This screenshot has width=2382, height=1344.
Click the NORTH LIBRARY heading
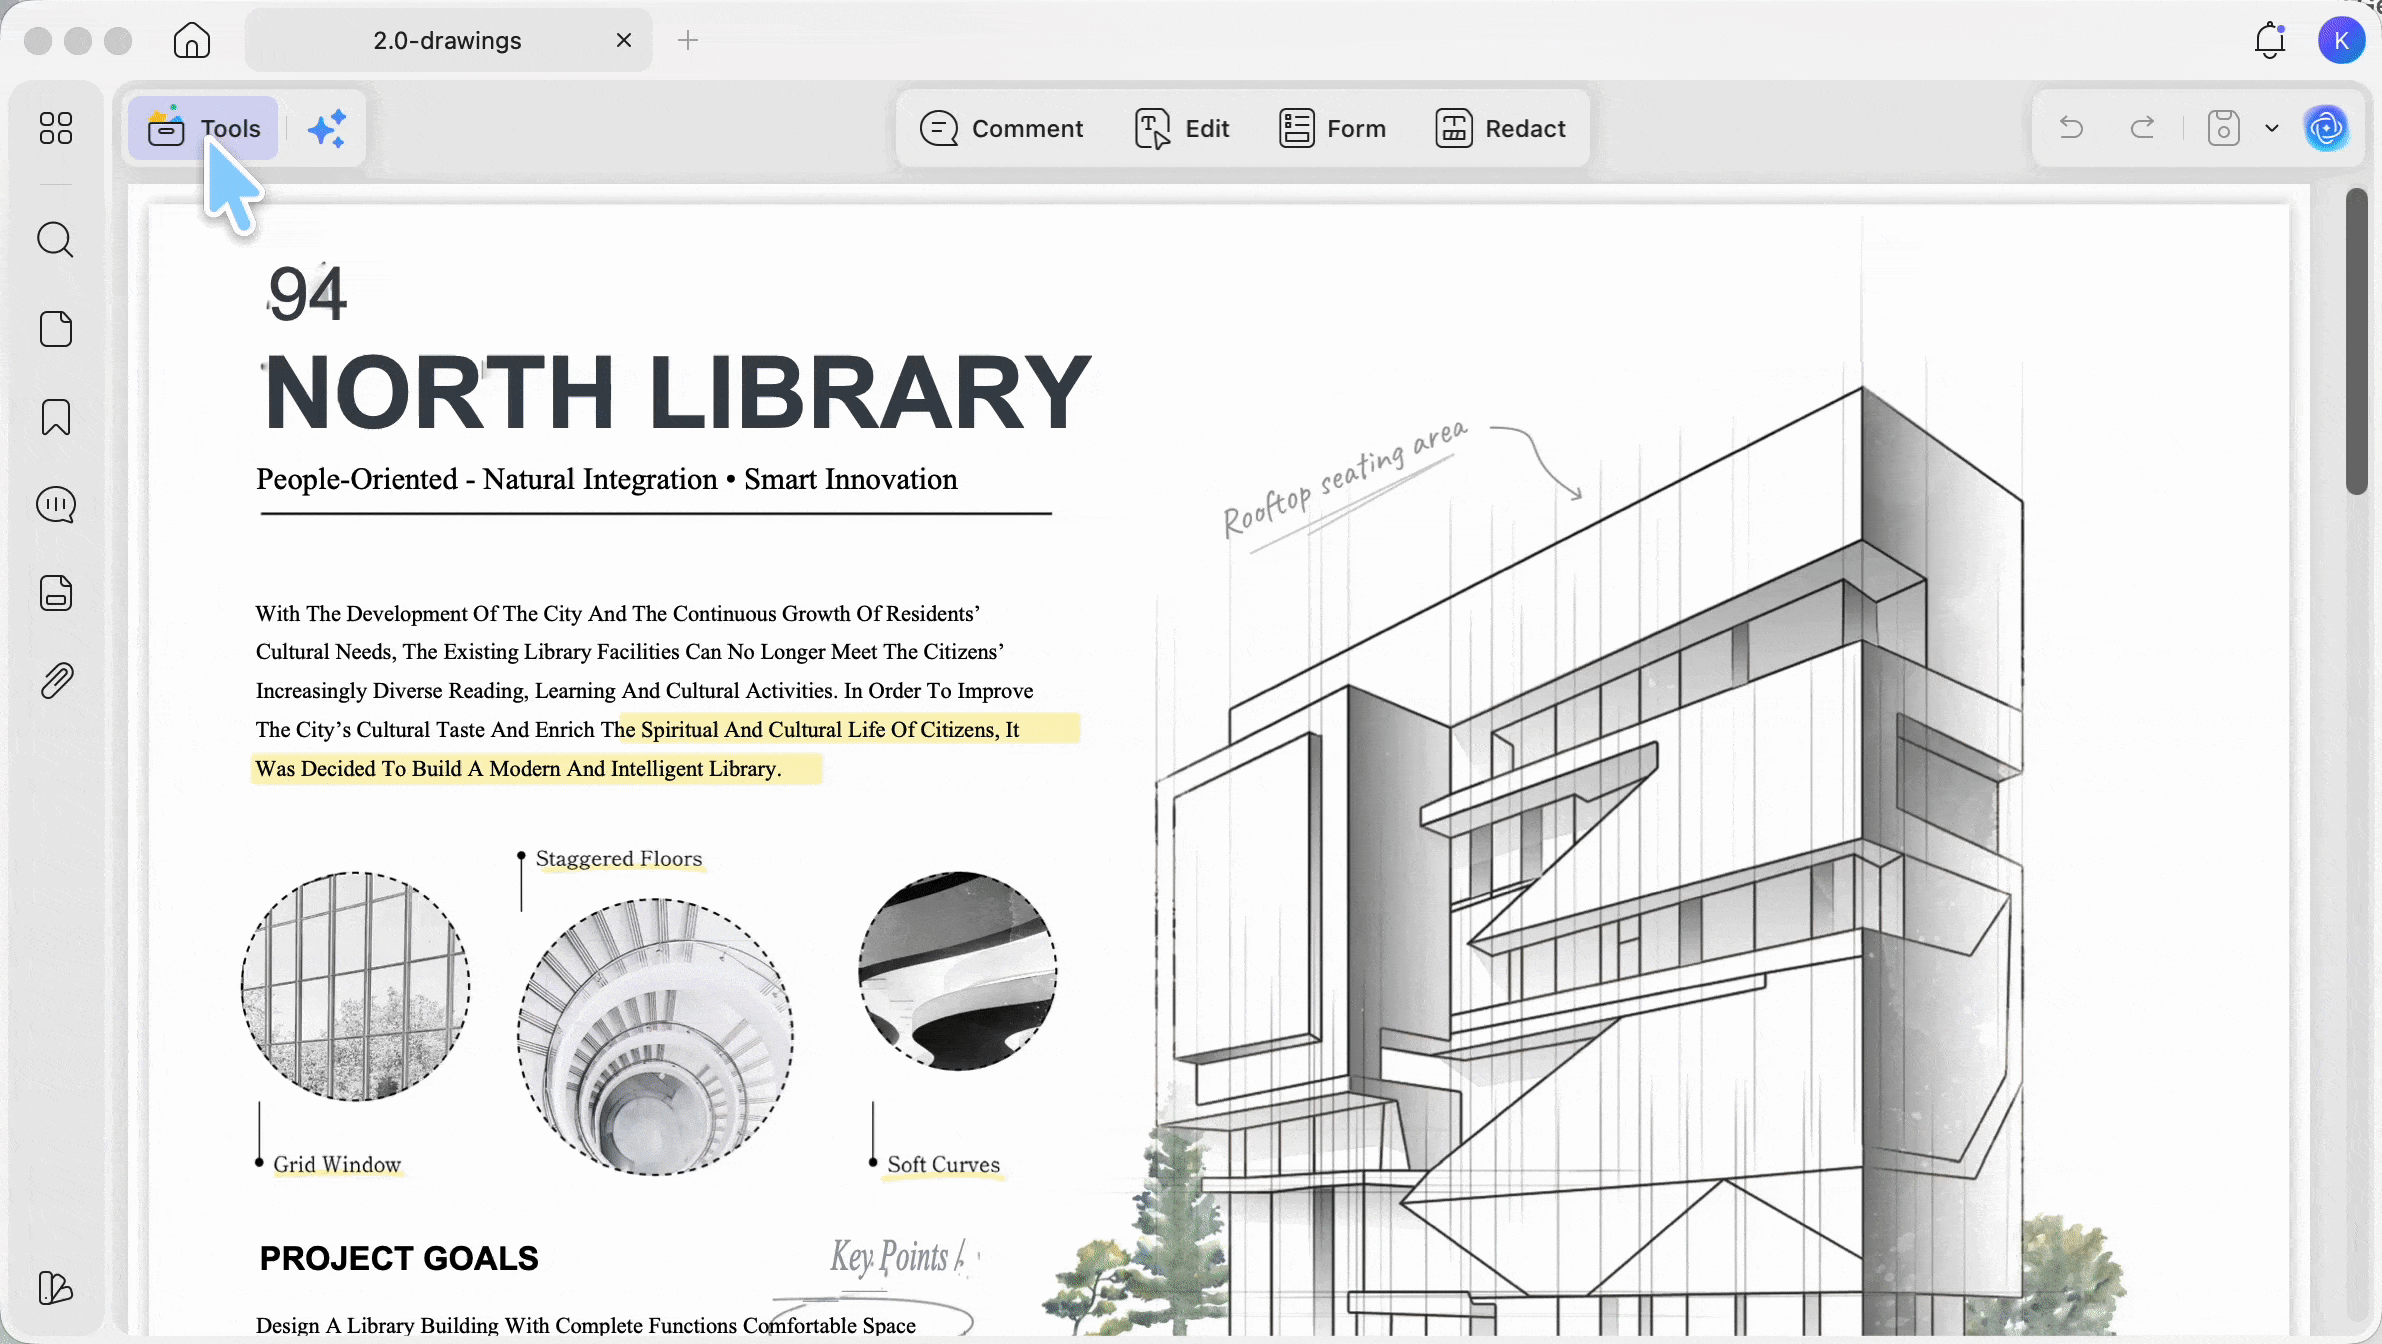(x=677, y=392)
